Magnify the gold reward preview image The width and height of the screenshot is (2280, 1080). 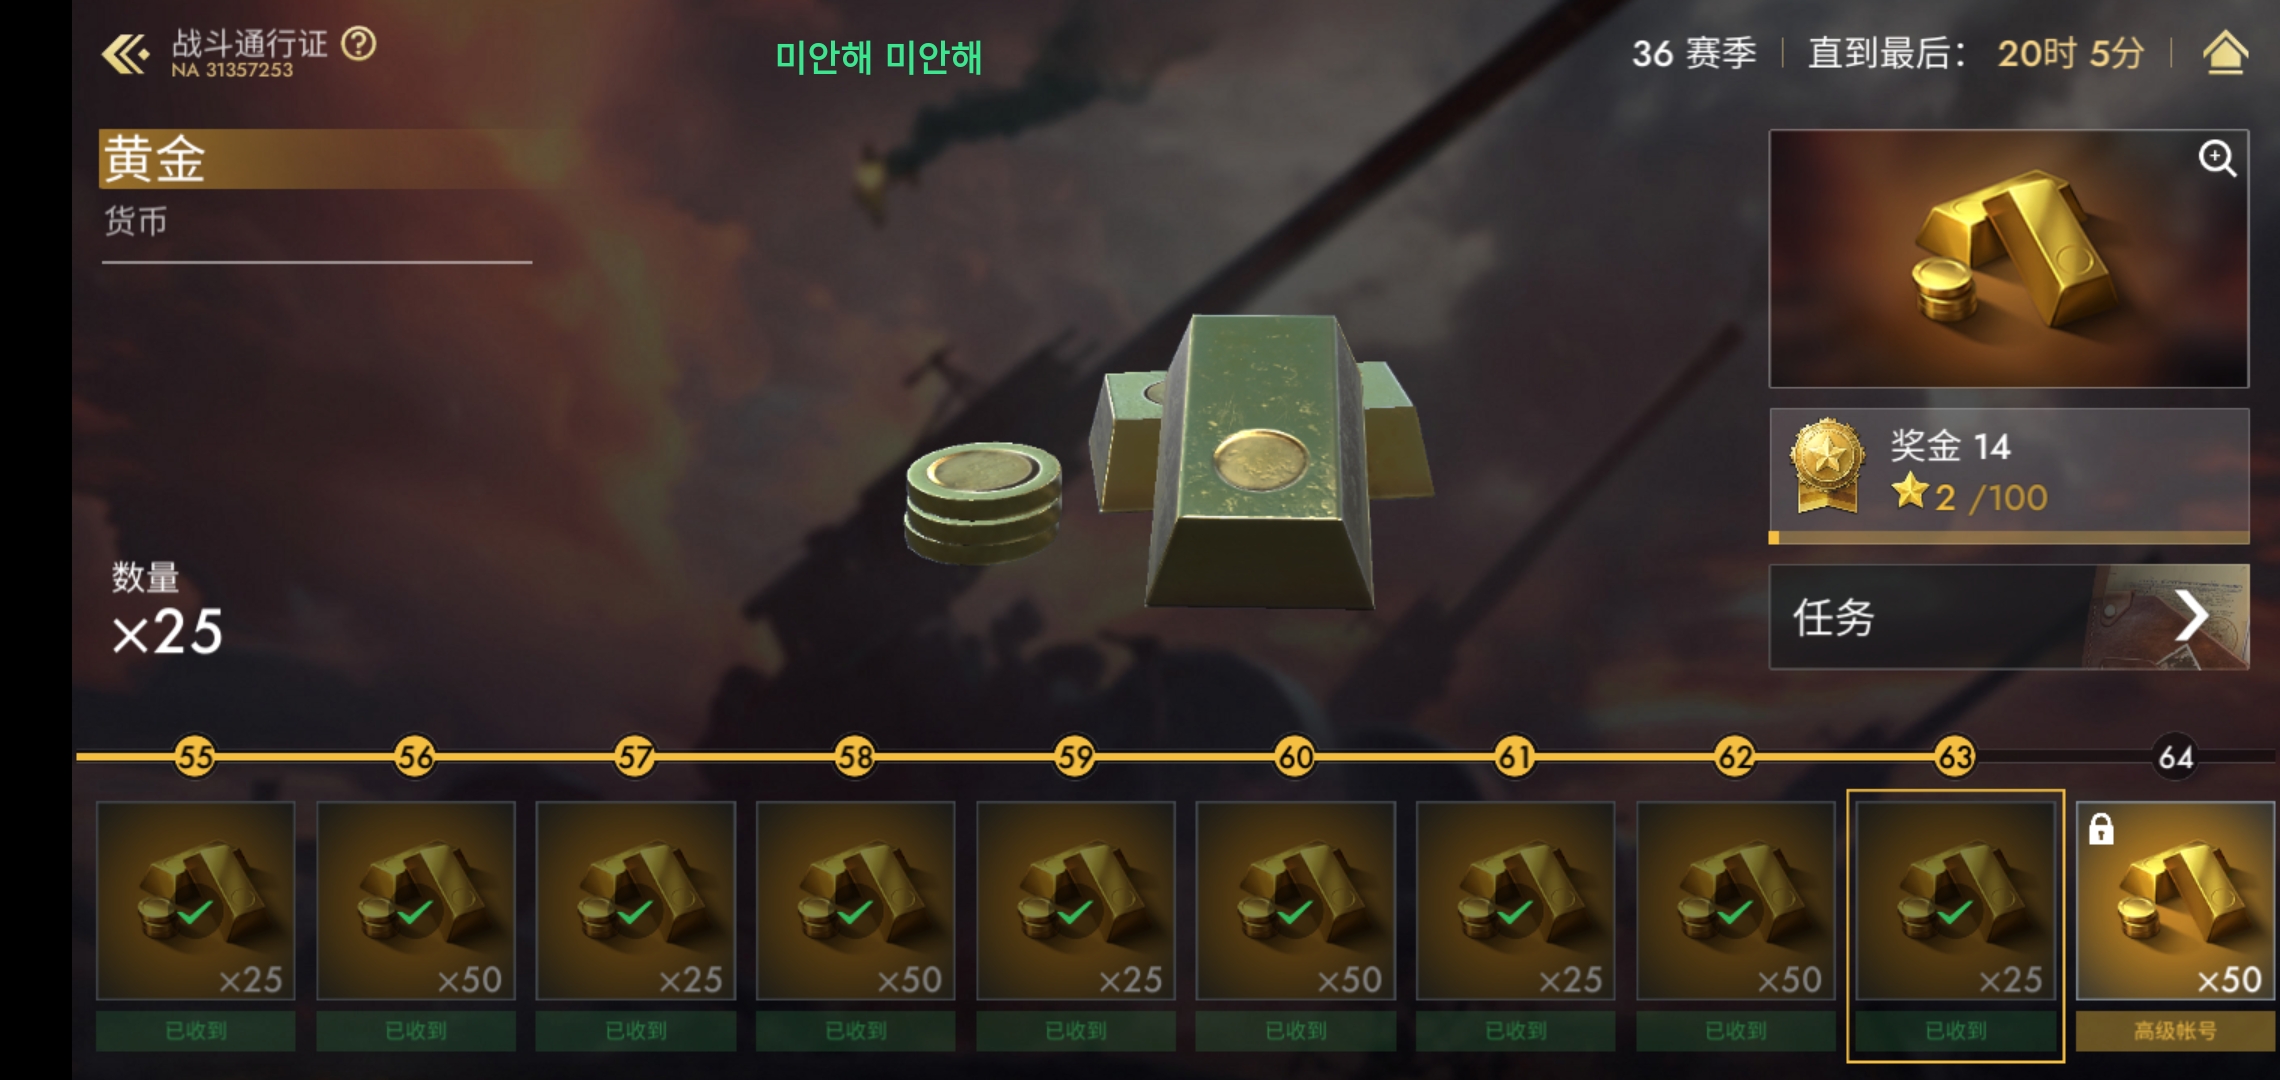(x=2216, y=158)
